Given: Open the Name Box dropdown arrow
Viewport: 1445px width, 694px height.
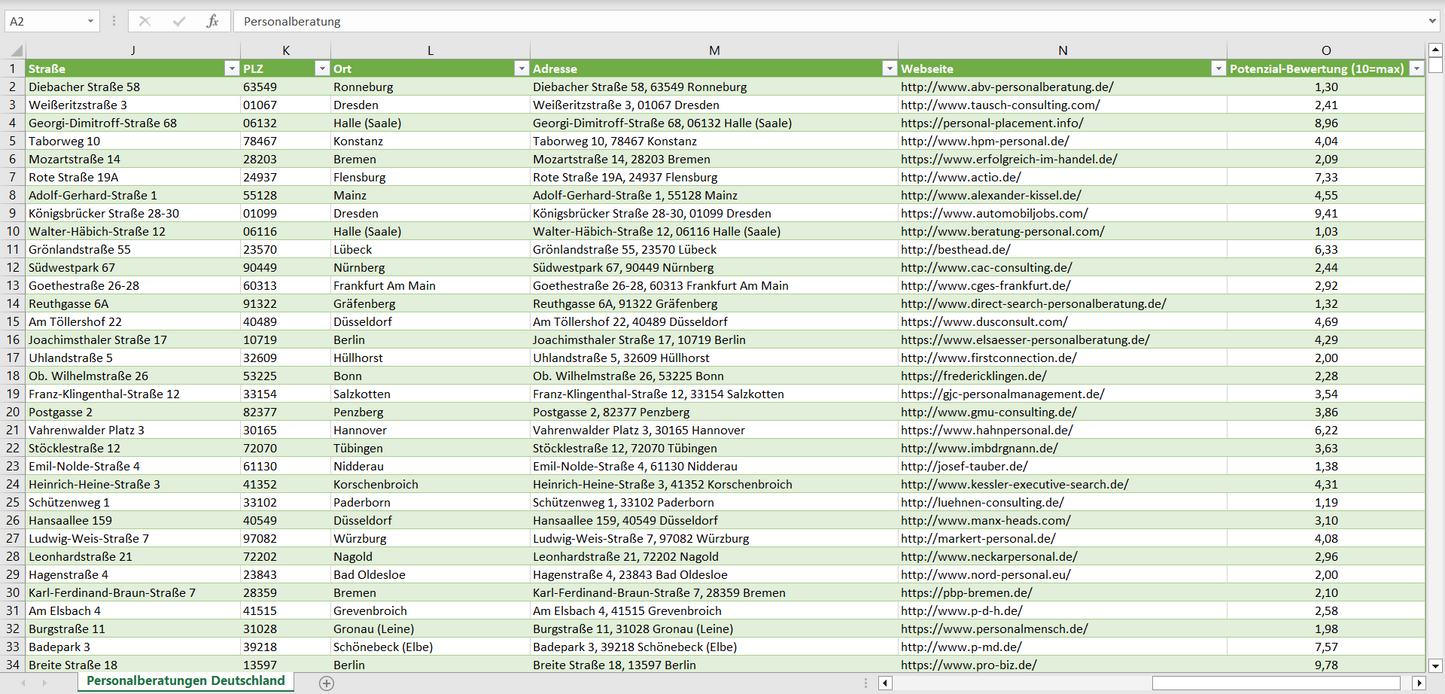Looking at the screenshot, I should click(x=91, y=21).
